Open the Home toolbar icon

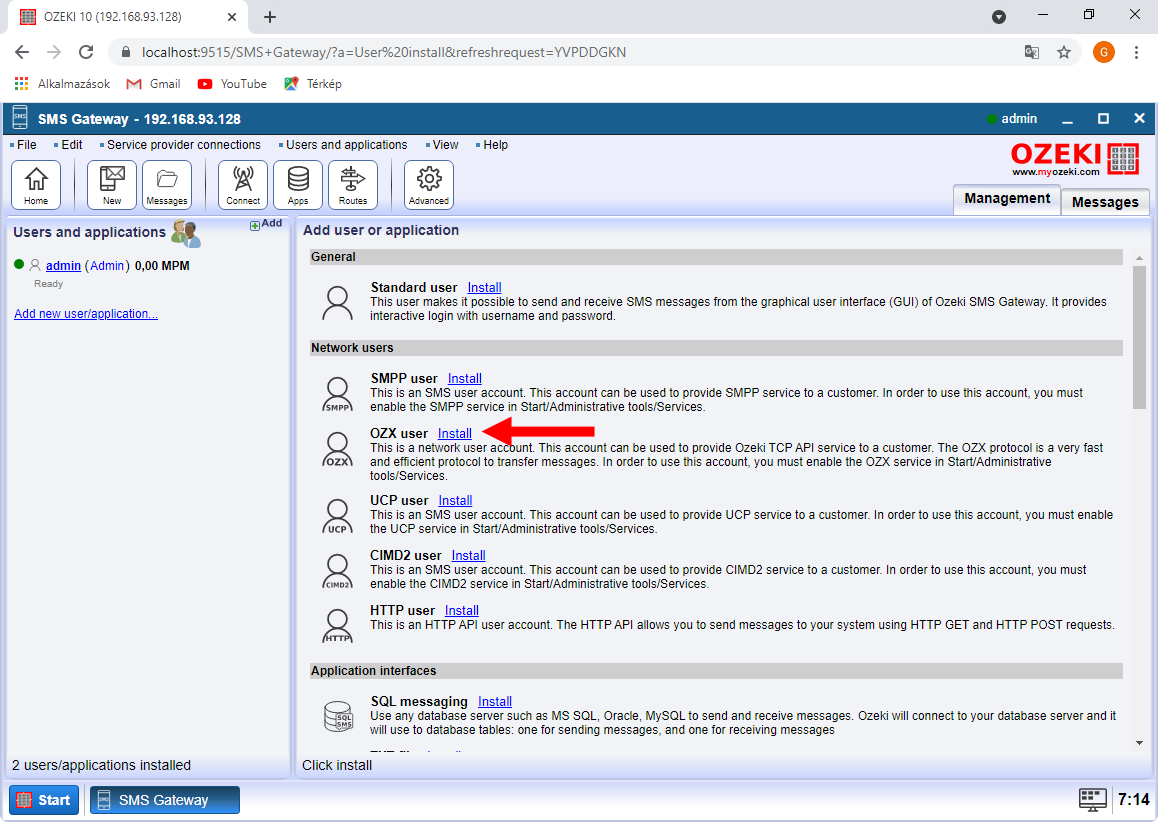(x=36, y=185)
